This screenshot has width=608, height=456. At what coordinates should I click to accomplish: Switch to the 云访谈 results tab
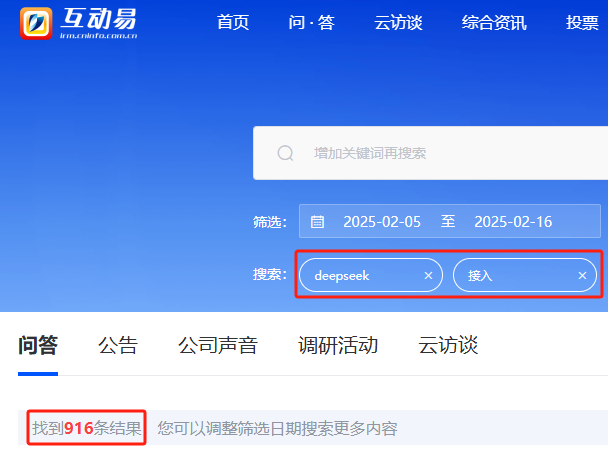tap(448, 345)
